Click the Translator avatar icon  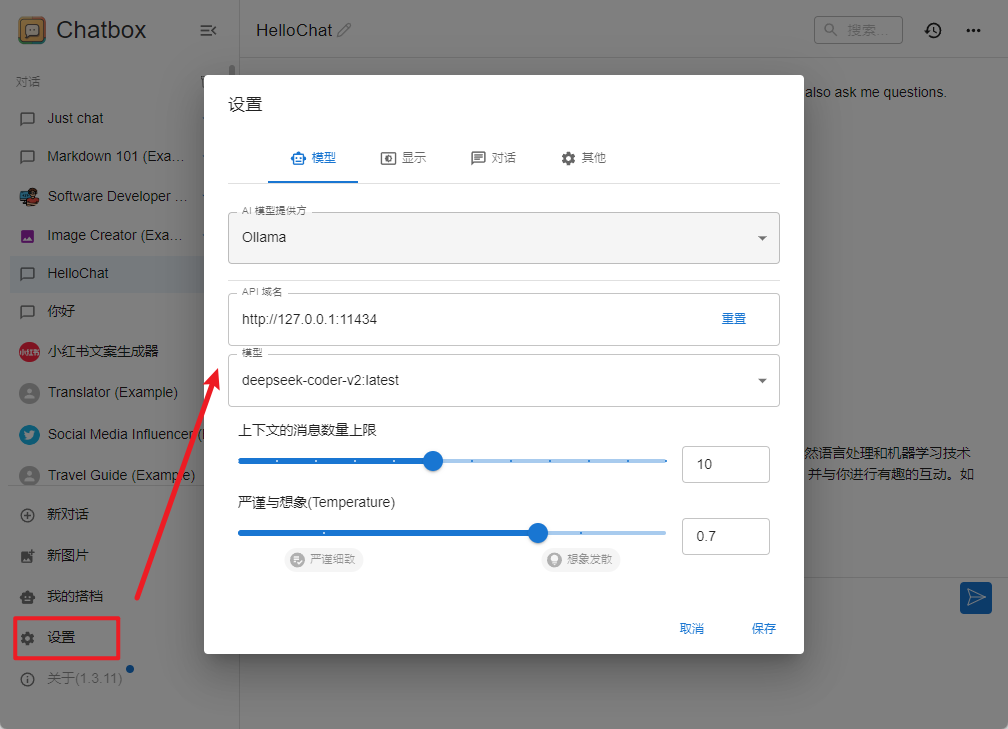point(29,393)
